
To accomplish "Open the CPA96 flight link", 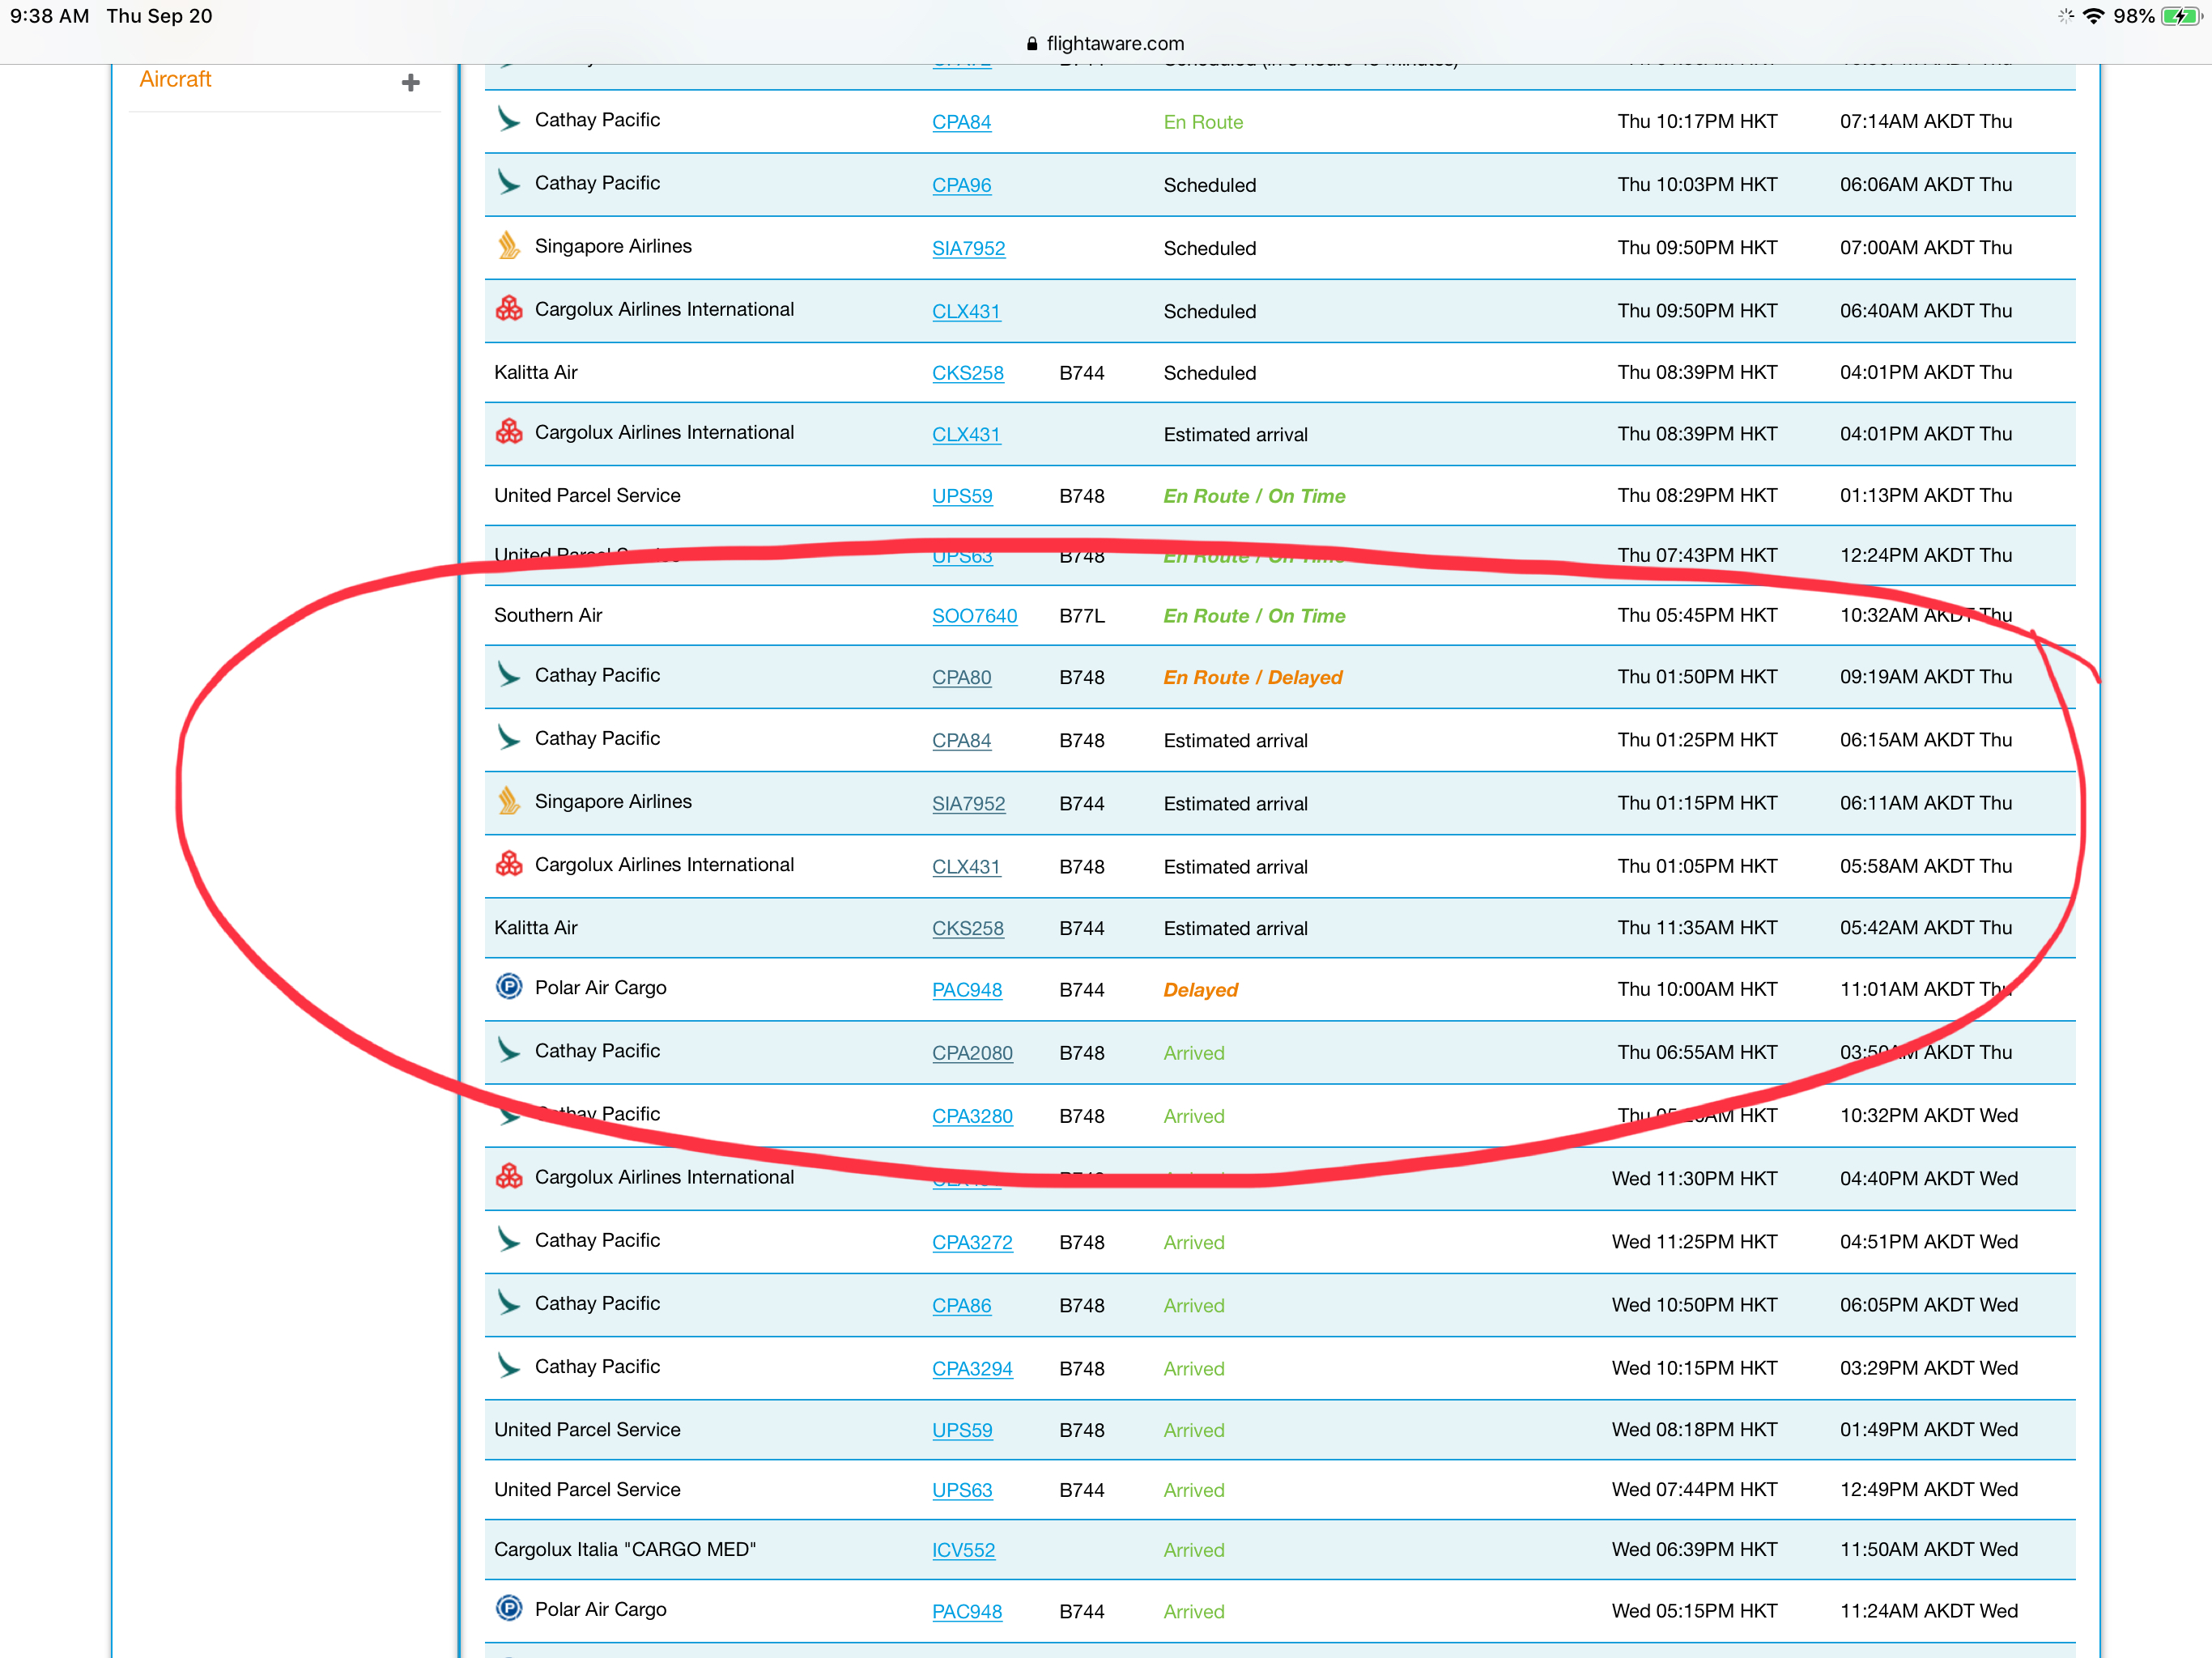I will click(961, 185).
